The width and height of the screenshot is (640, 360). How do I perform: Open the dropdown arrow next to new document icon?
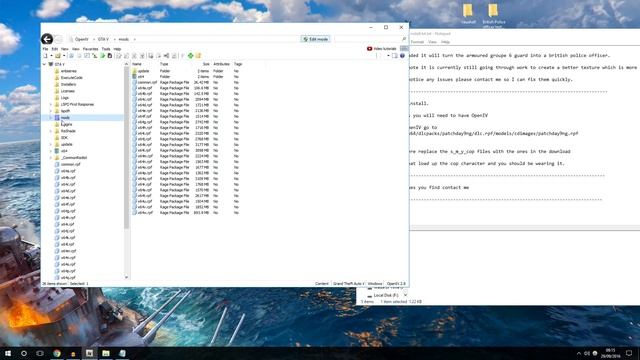(x=51, y=56)
